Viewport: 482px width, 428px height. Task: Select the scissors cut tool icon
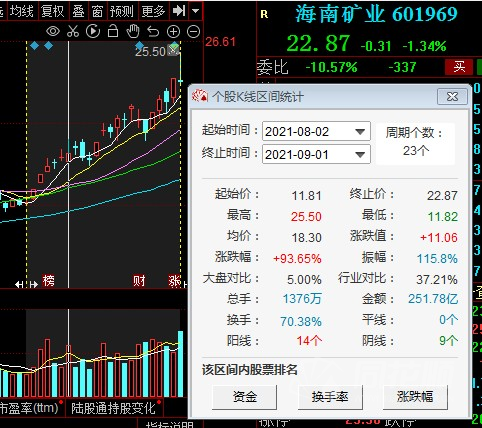coord(73,32)
